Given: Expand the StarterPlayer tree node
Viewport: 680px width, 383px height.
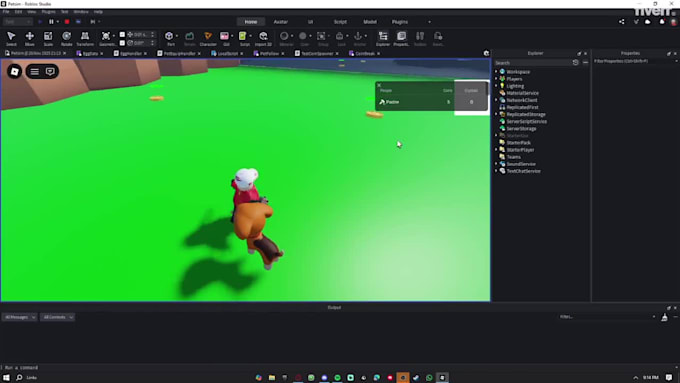Looking at the screenshot, I should pos(496,150).
